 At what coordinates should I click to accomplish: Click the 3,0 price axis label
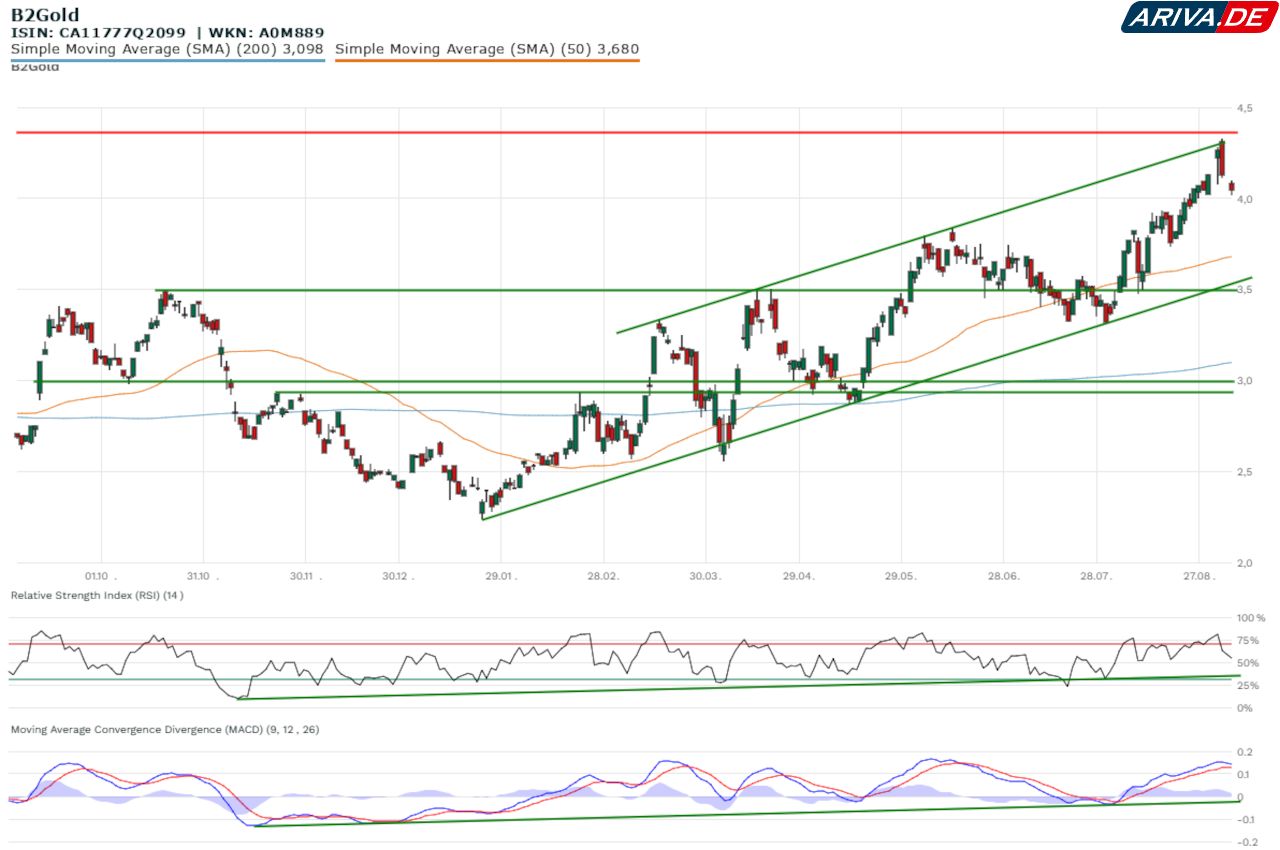(x=1245, y=381)
